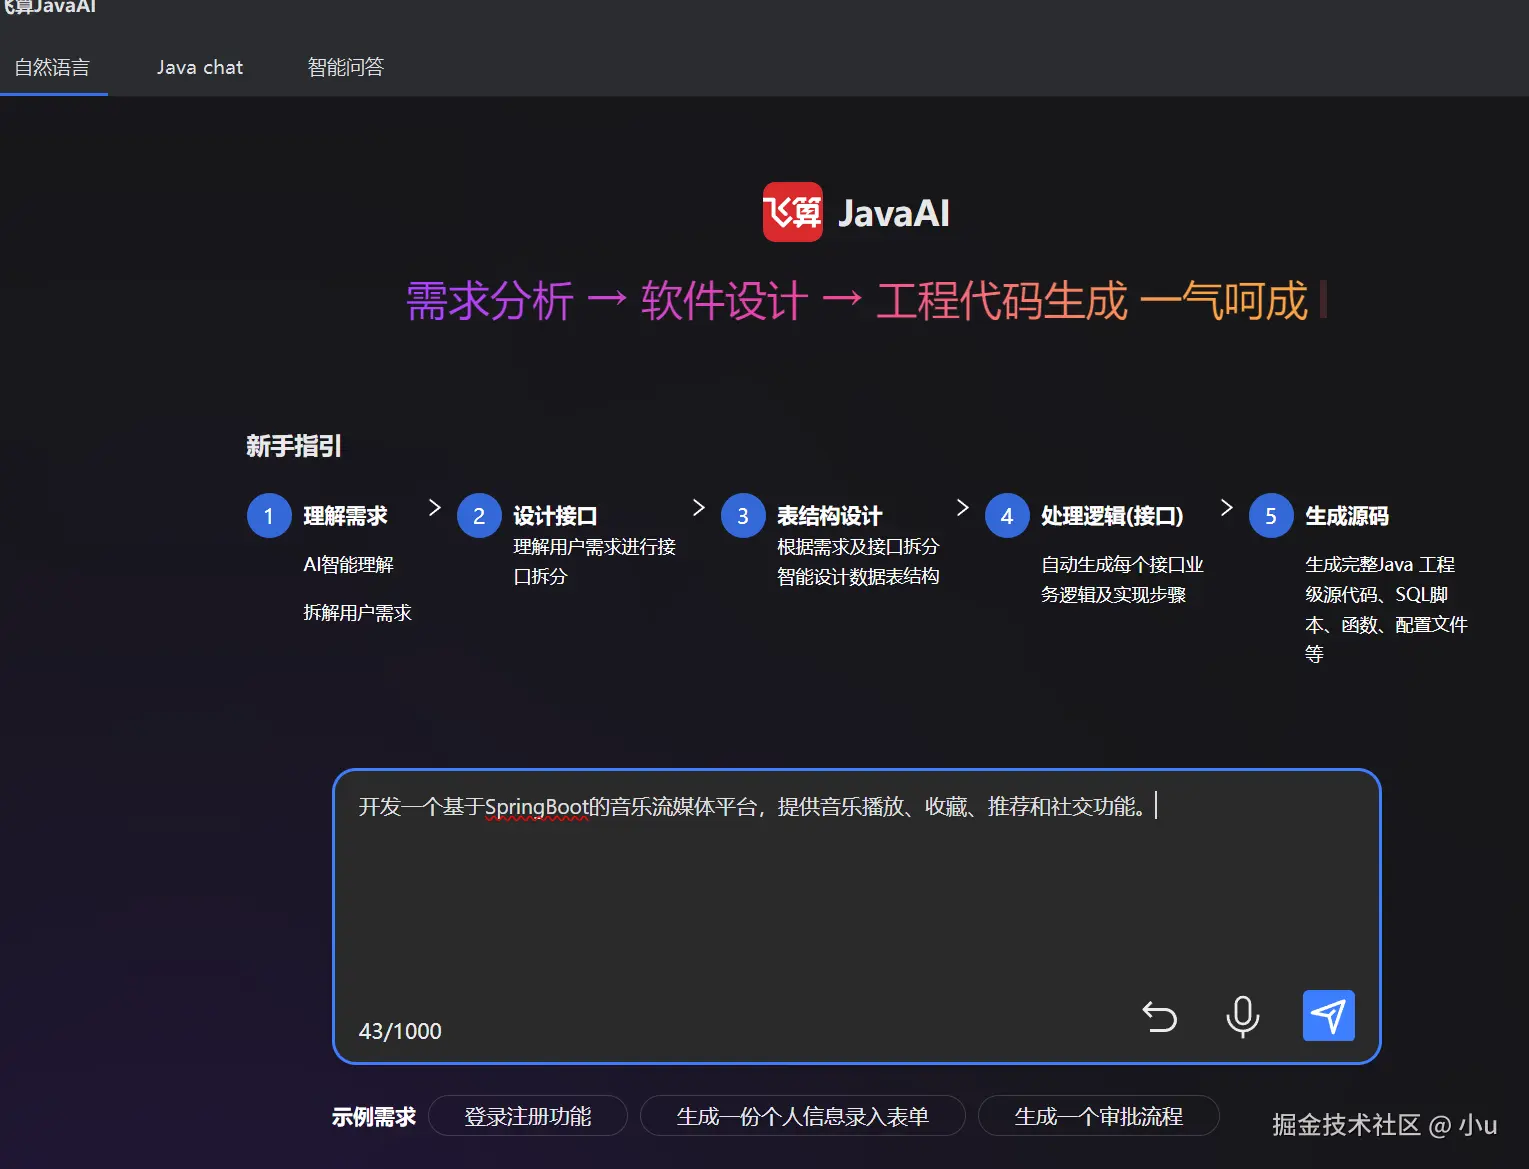Choose 生成一份个人信息录入表单 example
This screenshot has height=1169, width=1529.
tap(803, 1116)
